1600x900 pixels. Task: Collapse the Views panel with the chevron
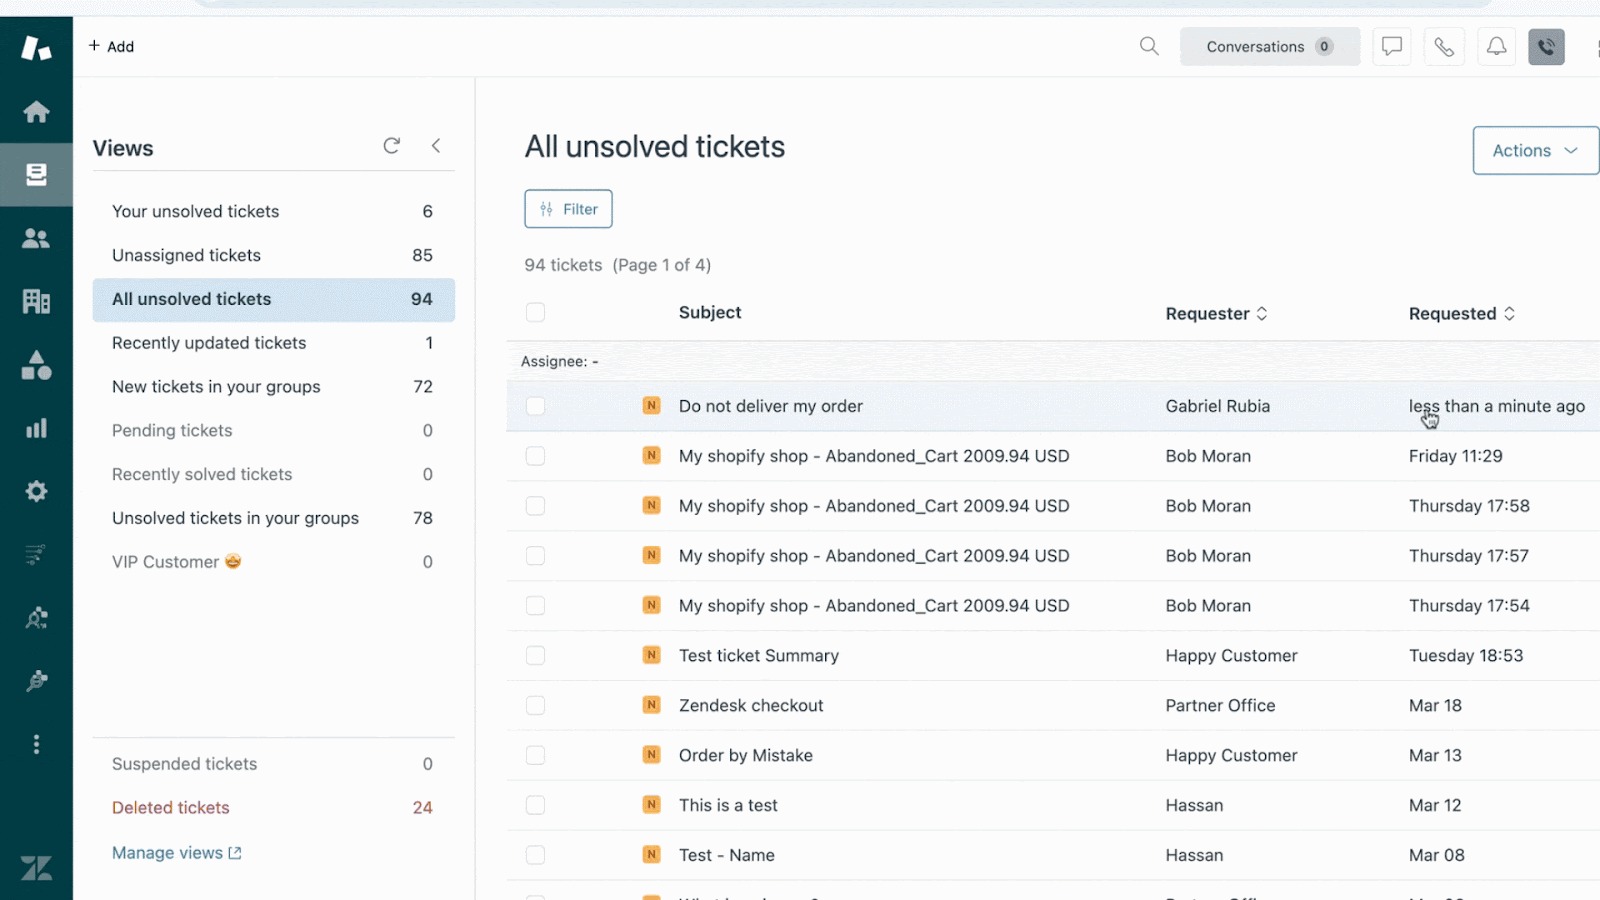pos(436,145)
